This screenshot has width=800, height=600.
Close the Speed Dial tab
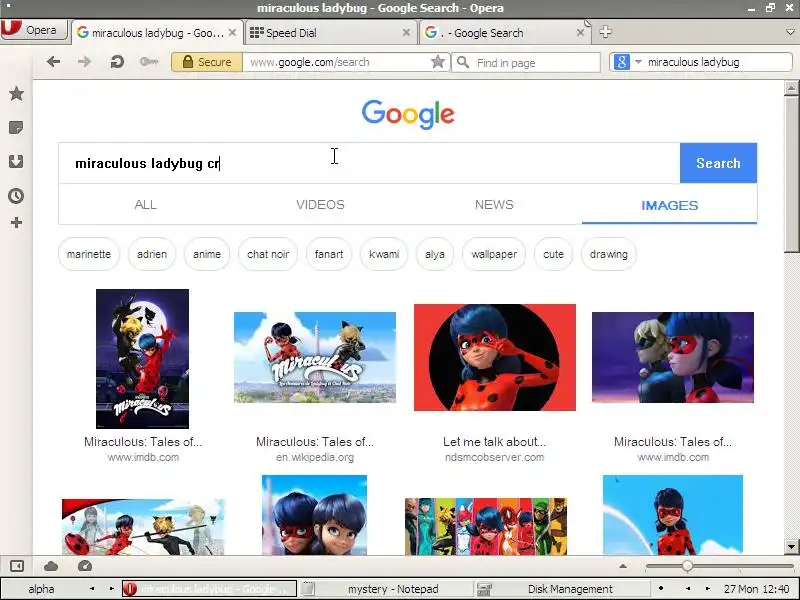(406, 33)
